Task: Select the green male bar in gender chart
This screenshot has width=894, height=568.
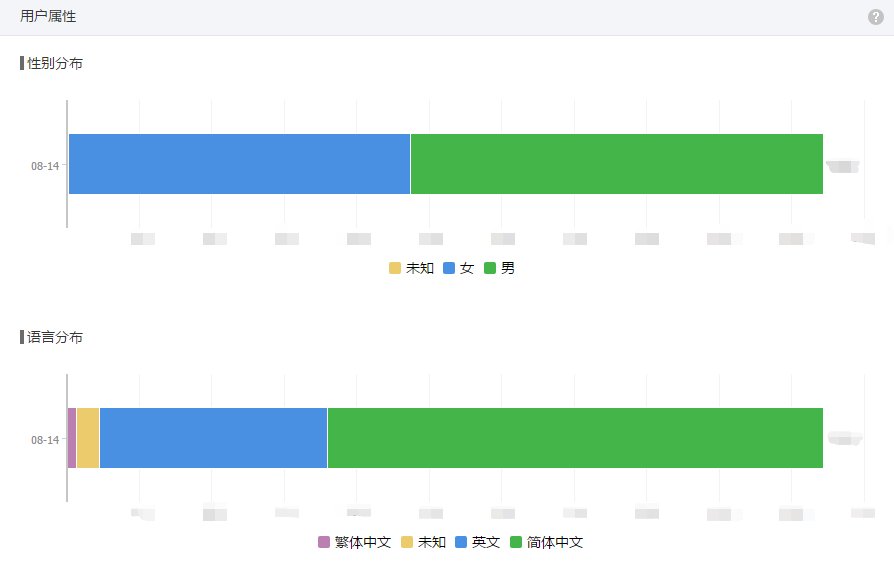Action: pyautogui.click(x=616, y=164)
